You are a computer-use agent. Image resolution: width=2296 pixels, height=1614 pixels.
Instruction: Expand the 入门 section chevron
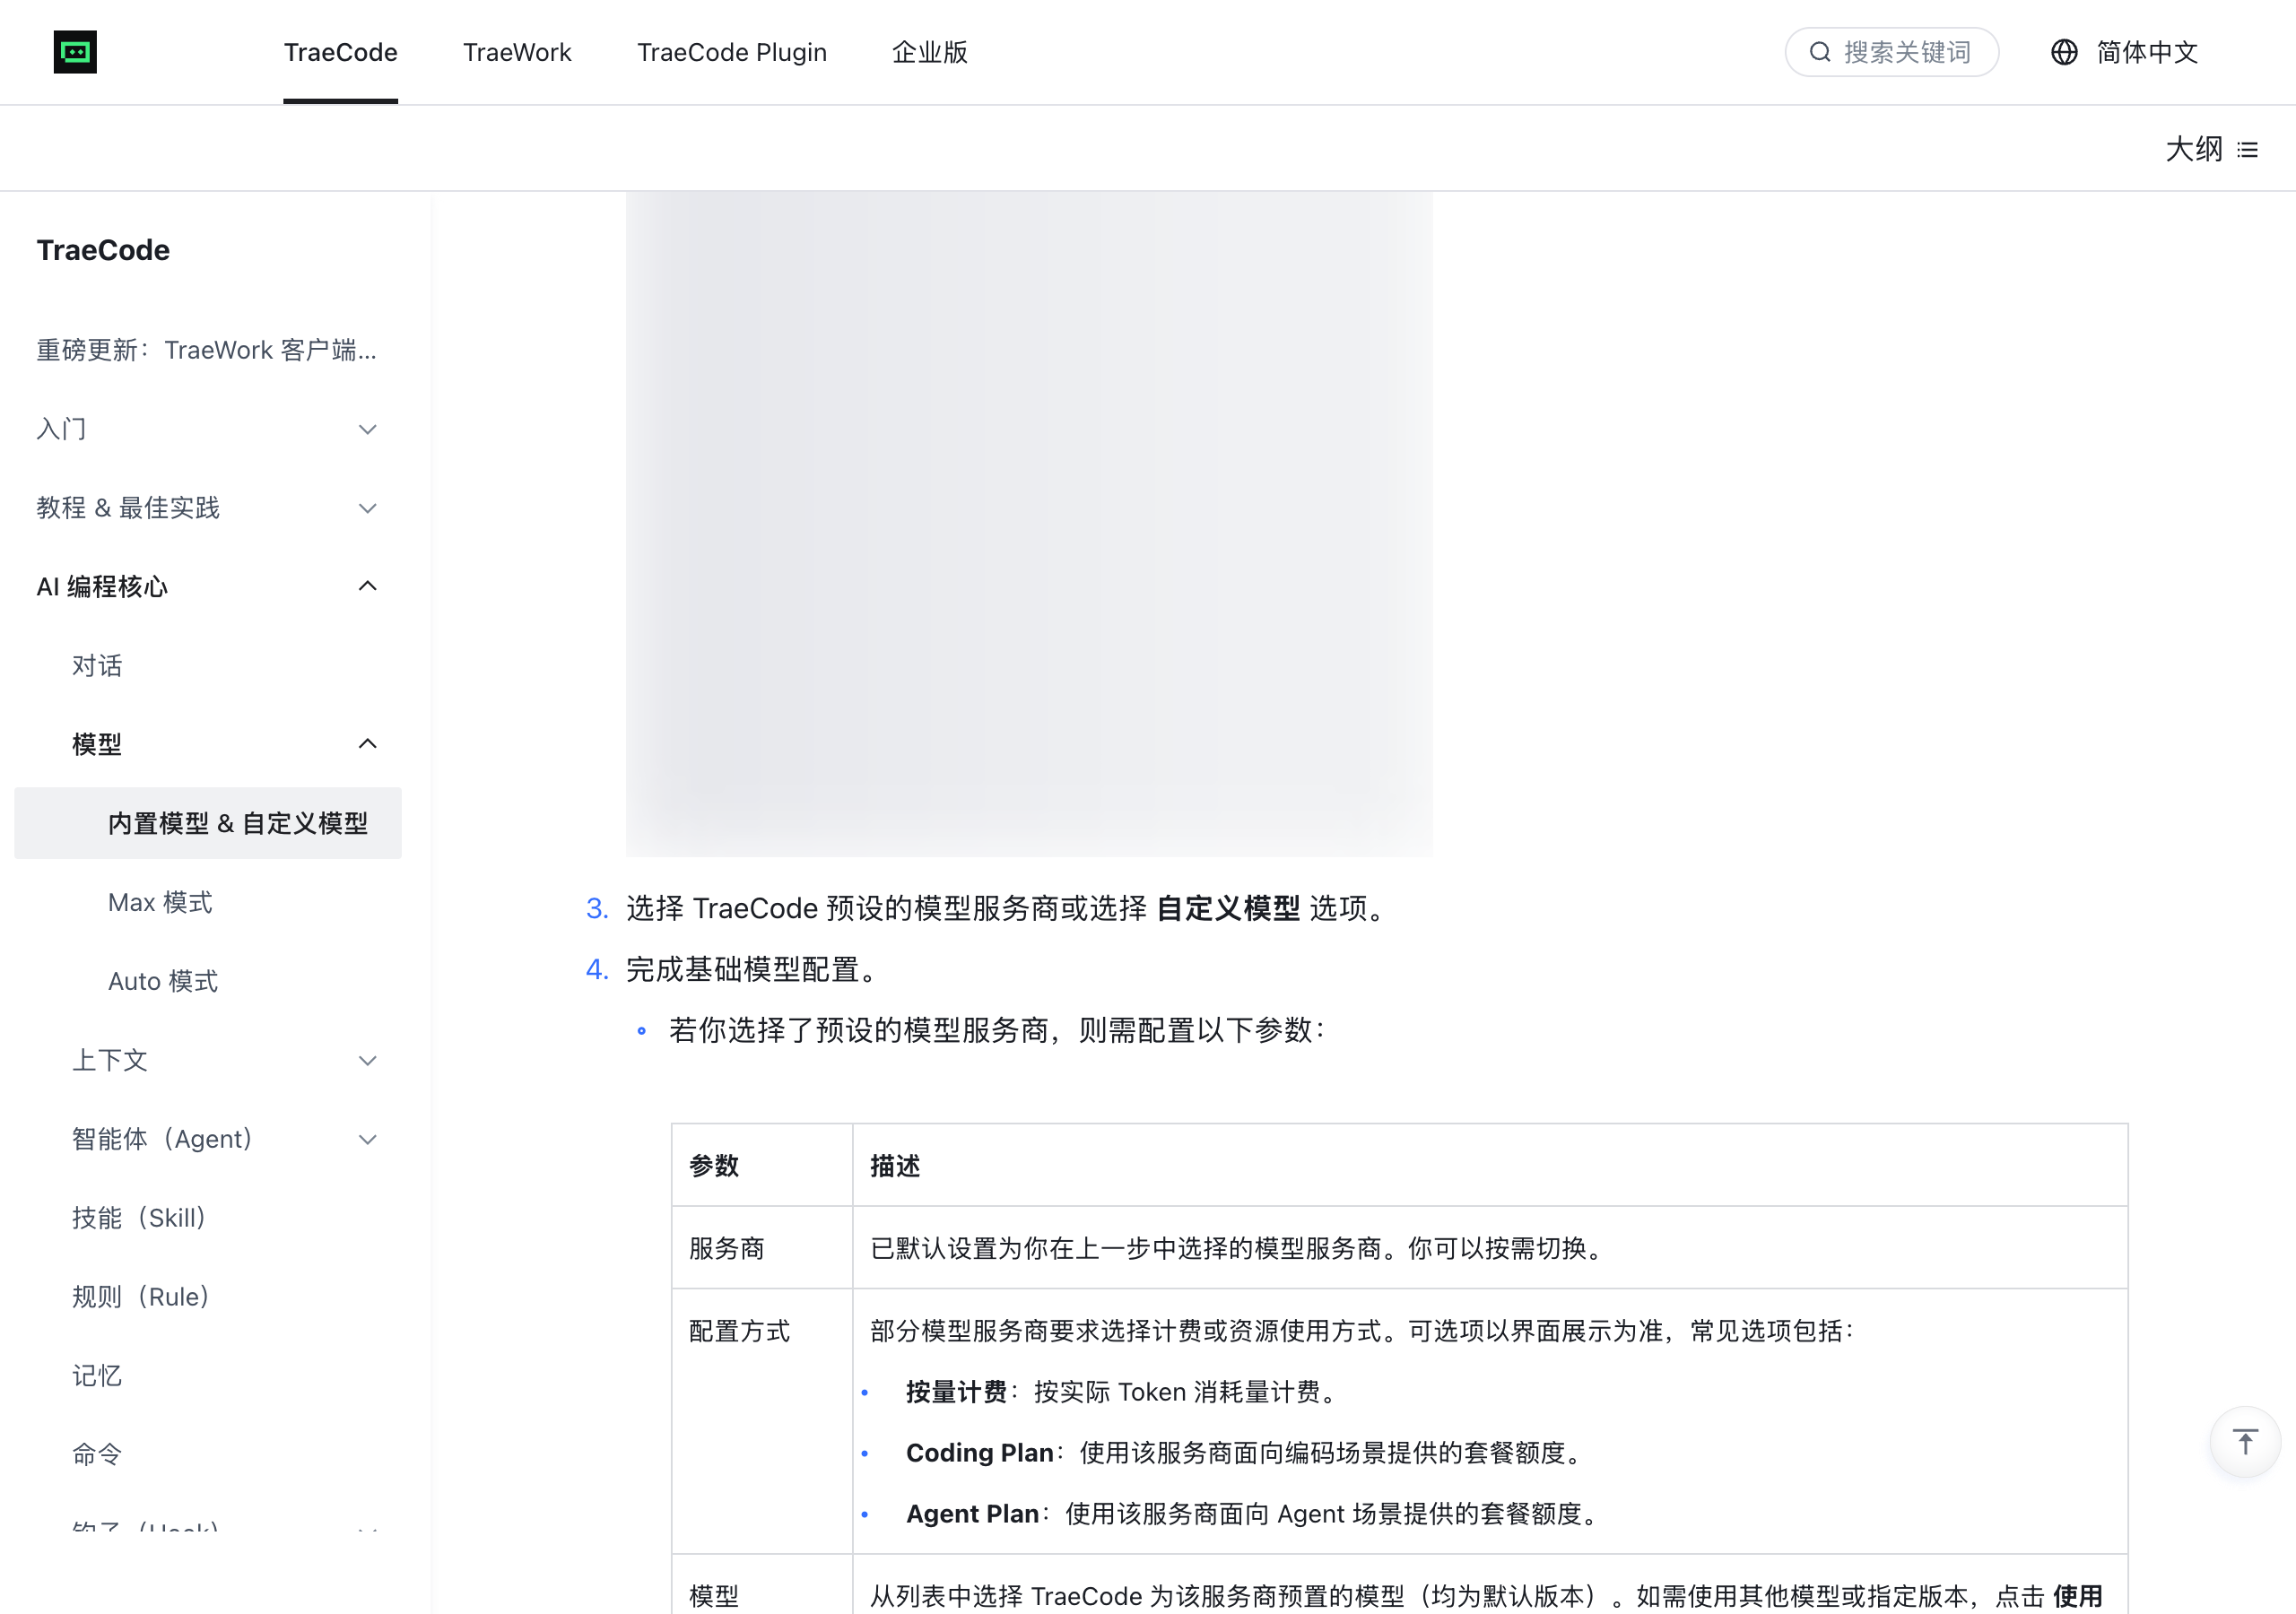[x=368, y=429]
